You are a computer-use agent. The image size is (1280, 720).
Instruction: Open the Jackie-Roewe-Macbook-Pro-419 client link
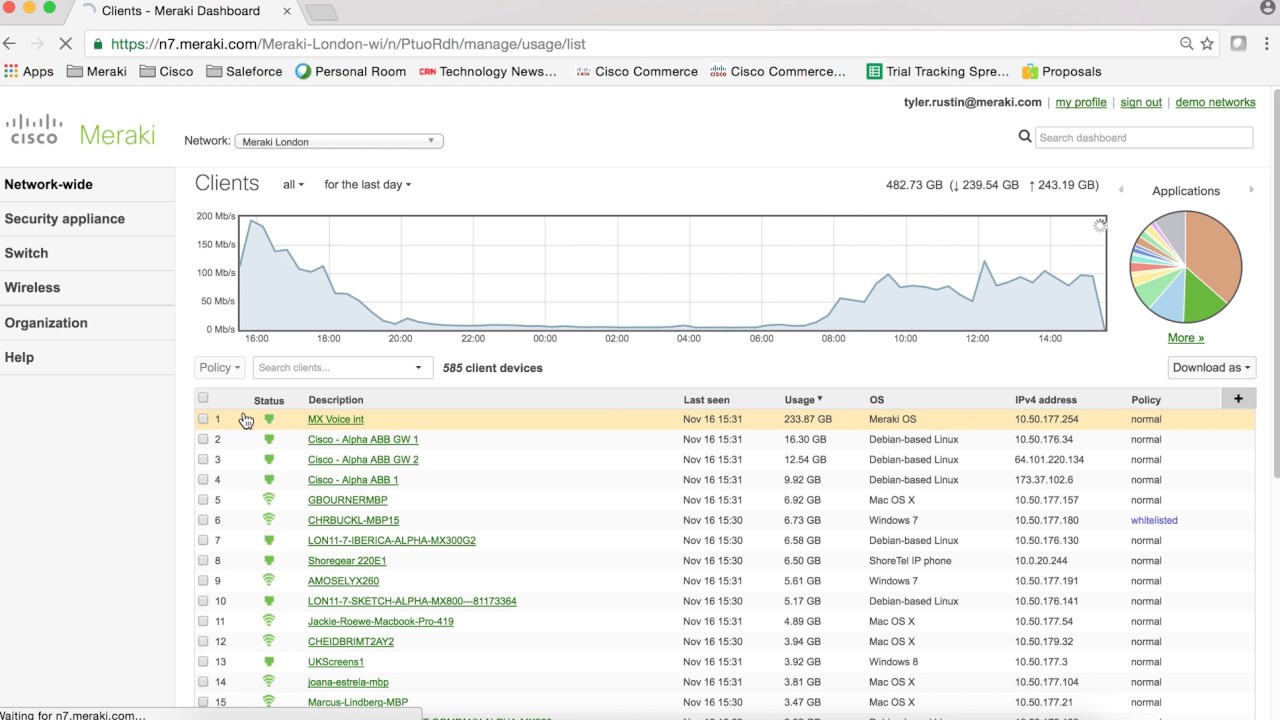tap(380, 621)
